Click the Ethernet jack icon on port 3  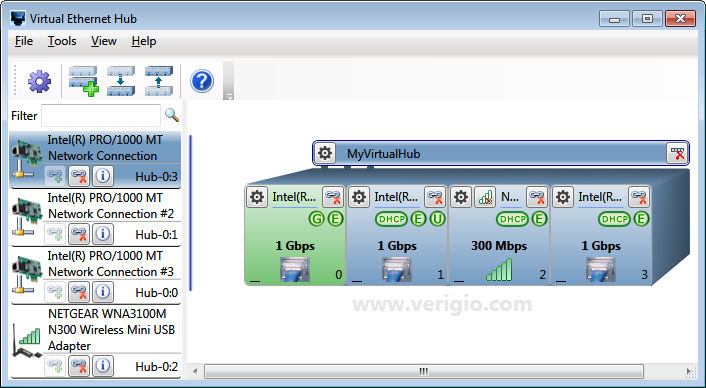pos(601,269)
